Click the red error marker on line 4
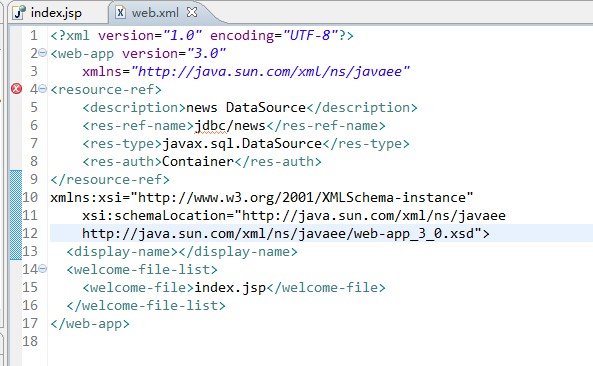The height and width of the screenshot is (366, 593). (16, 89)
